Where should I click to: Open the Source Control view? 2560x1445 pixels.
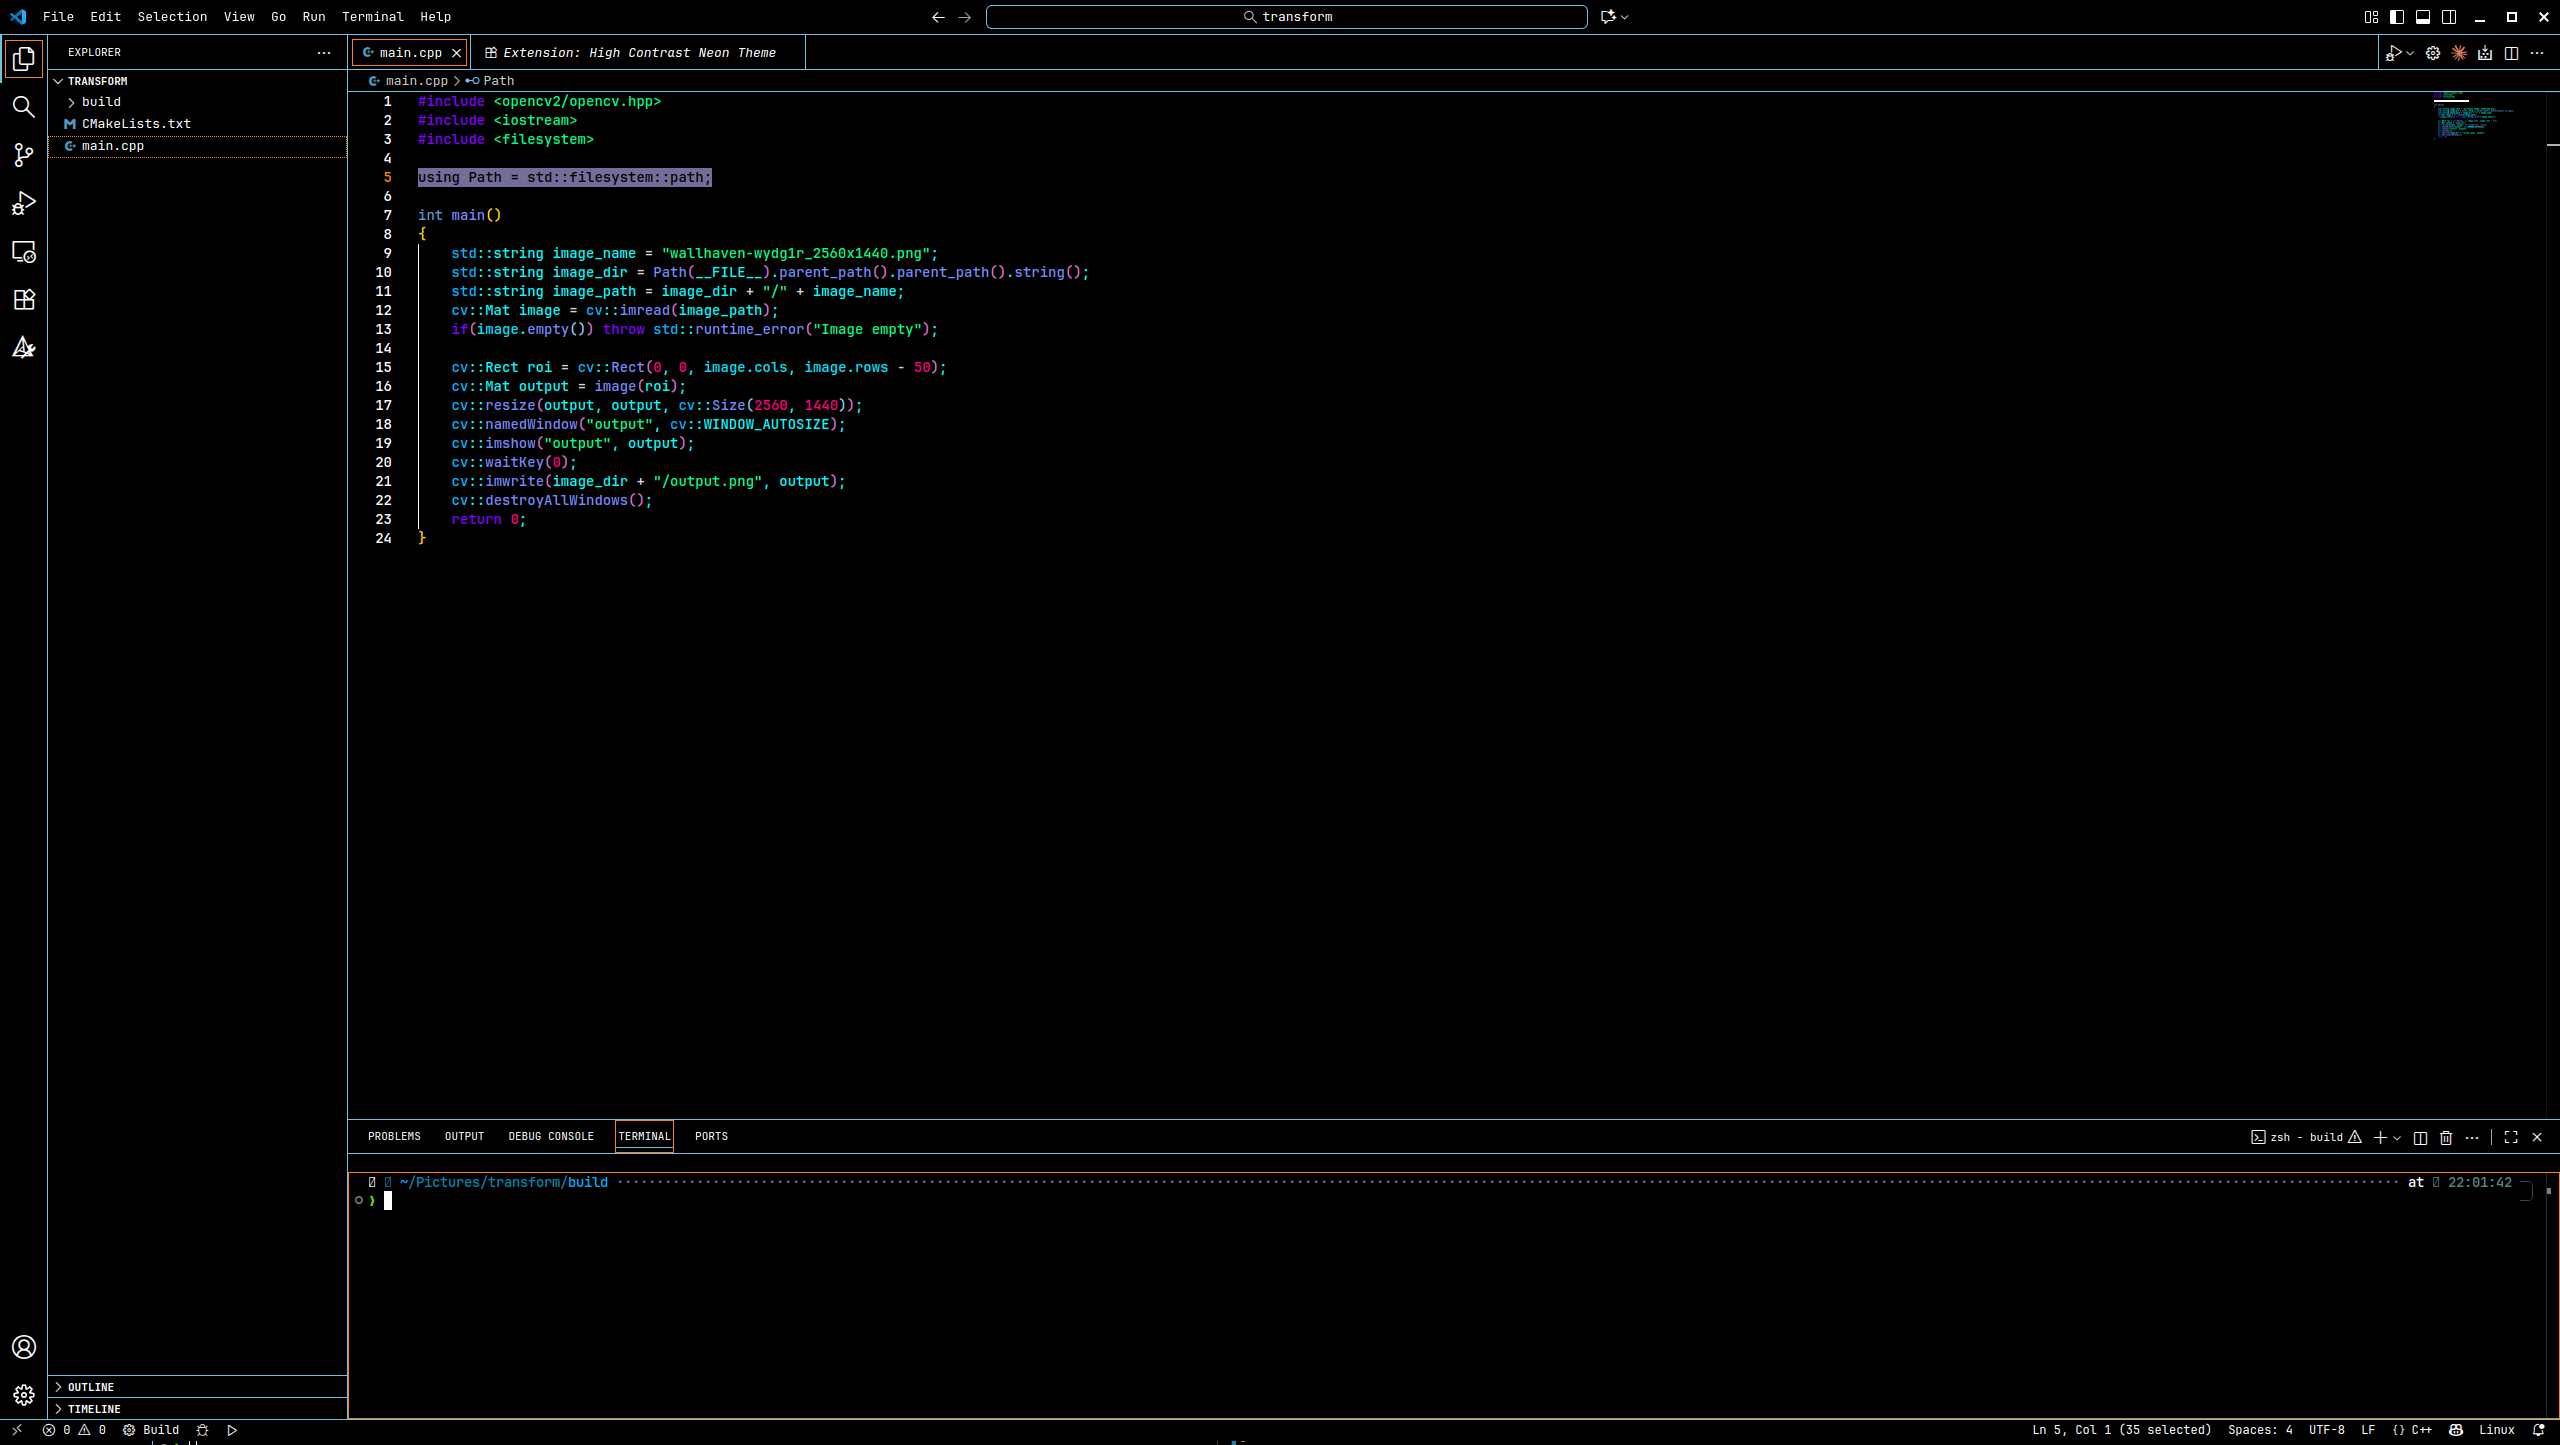23,155
